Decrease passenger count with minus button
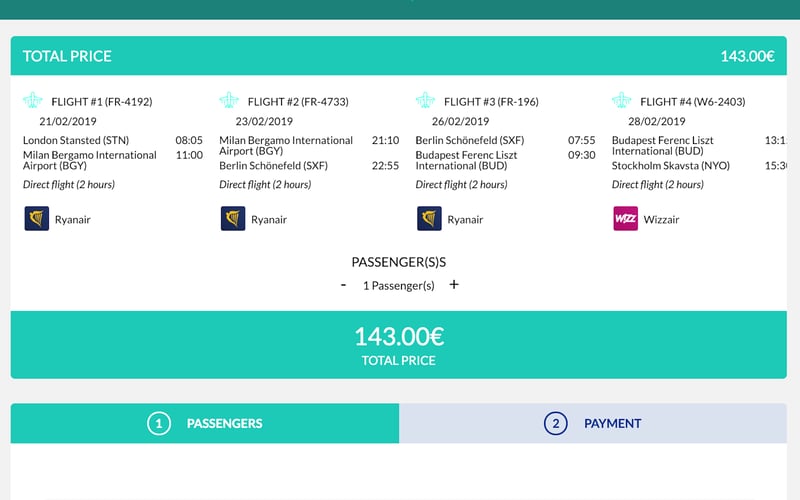Viewport: 800px width, 500px height. [344, 285]
